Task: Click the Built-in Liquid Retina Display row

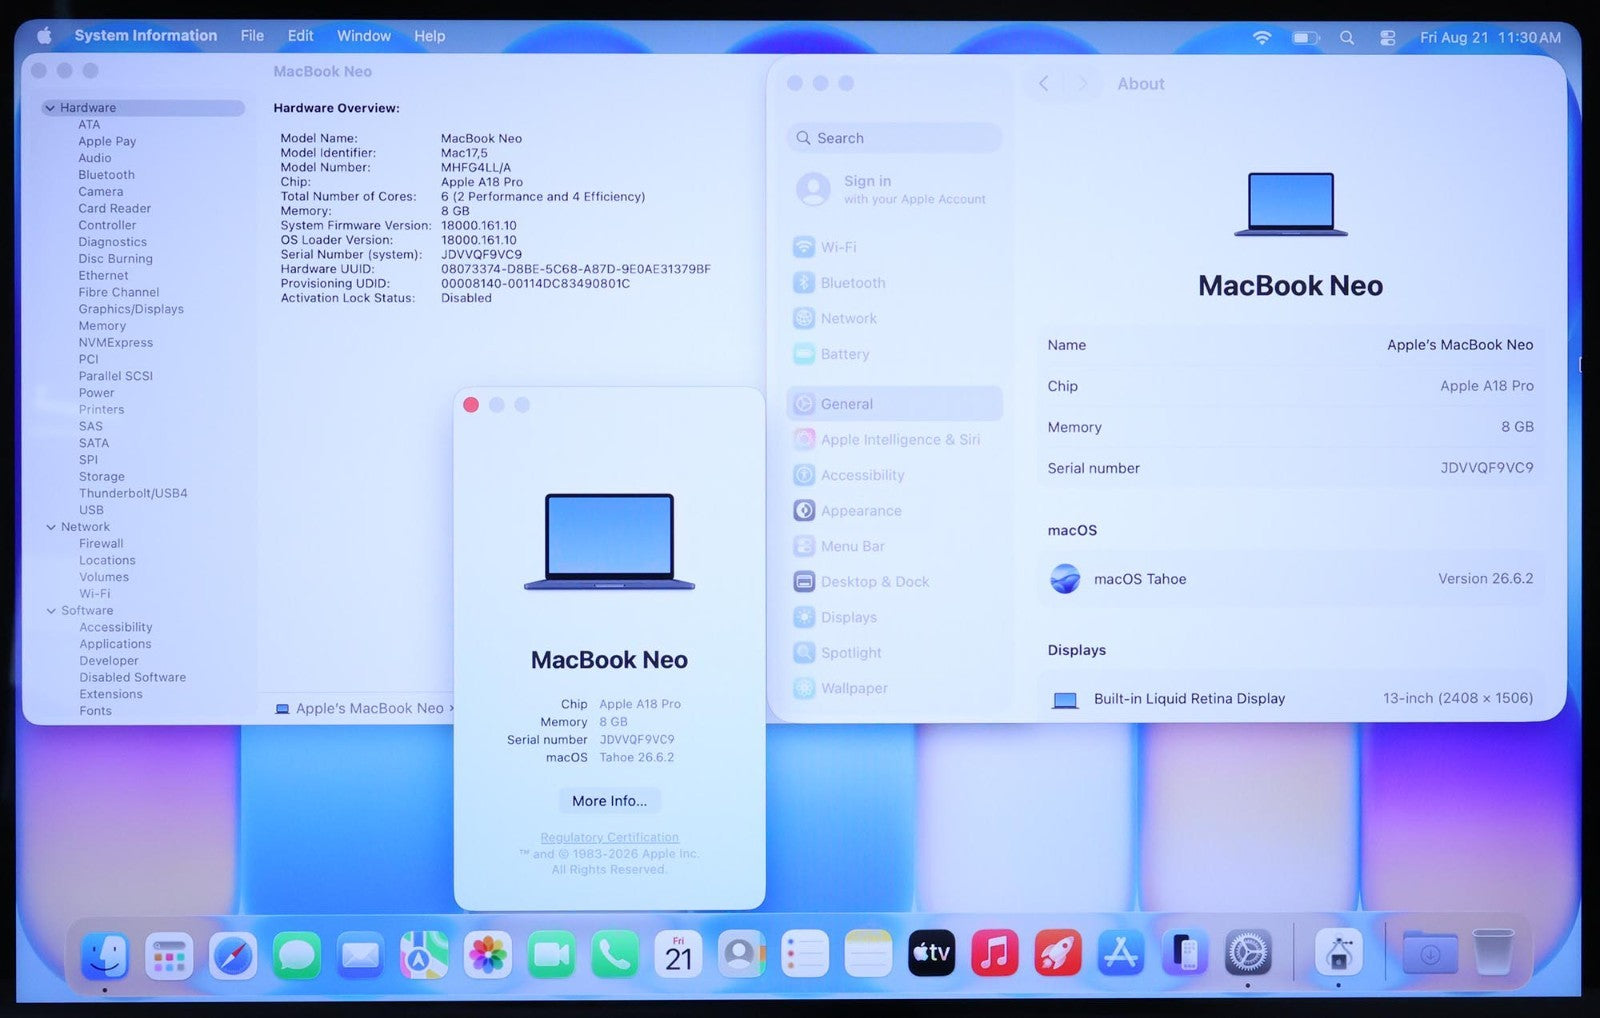Action: coord(1291,699)
